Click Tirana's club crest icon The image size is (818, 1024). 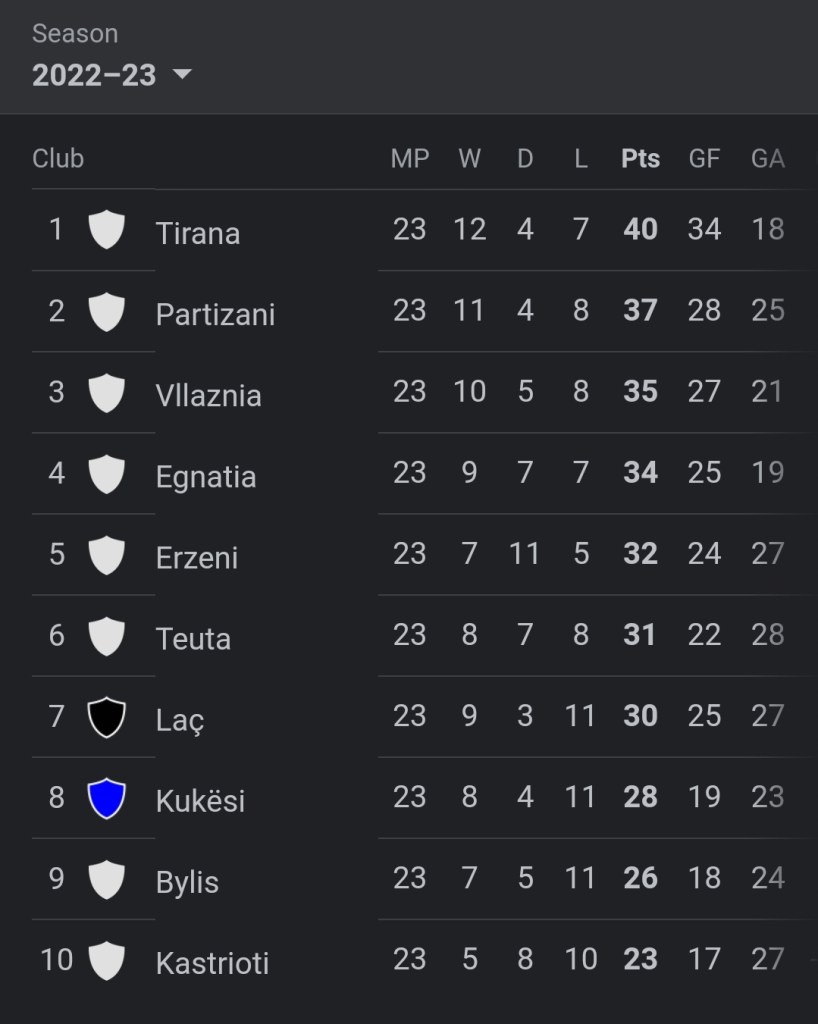[x=106, y=230]
